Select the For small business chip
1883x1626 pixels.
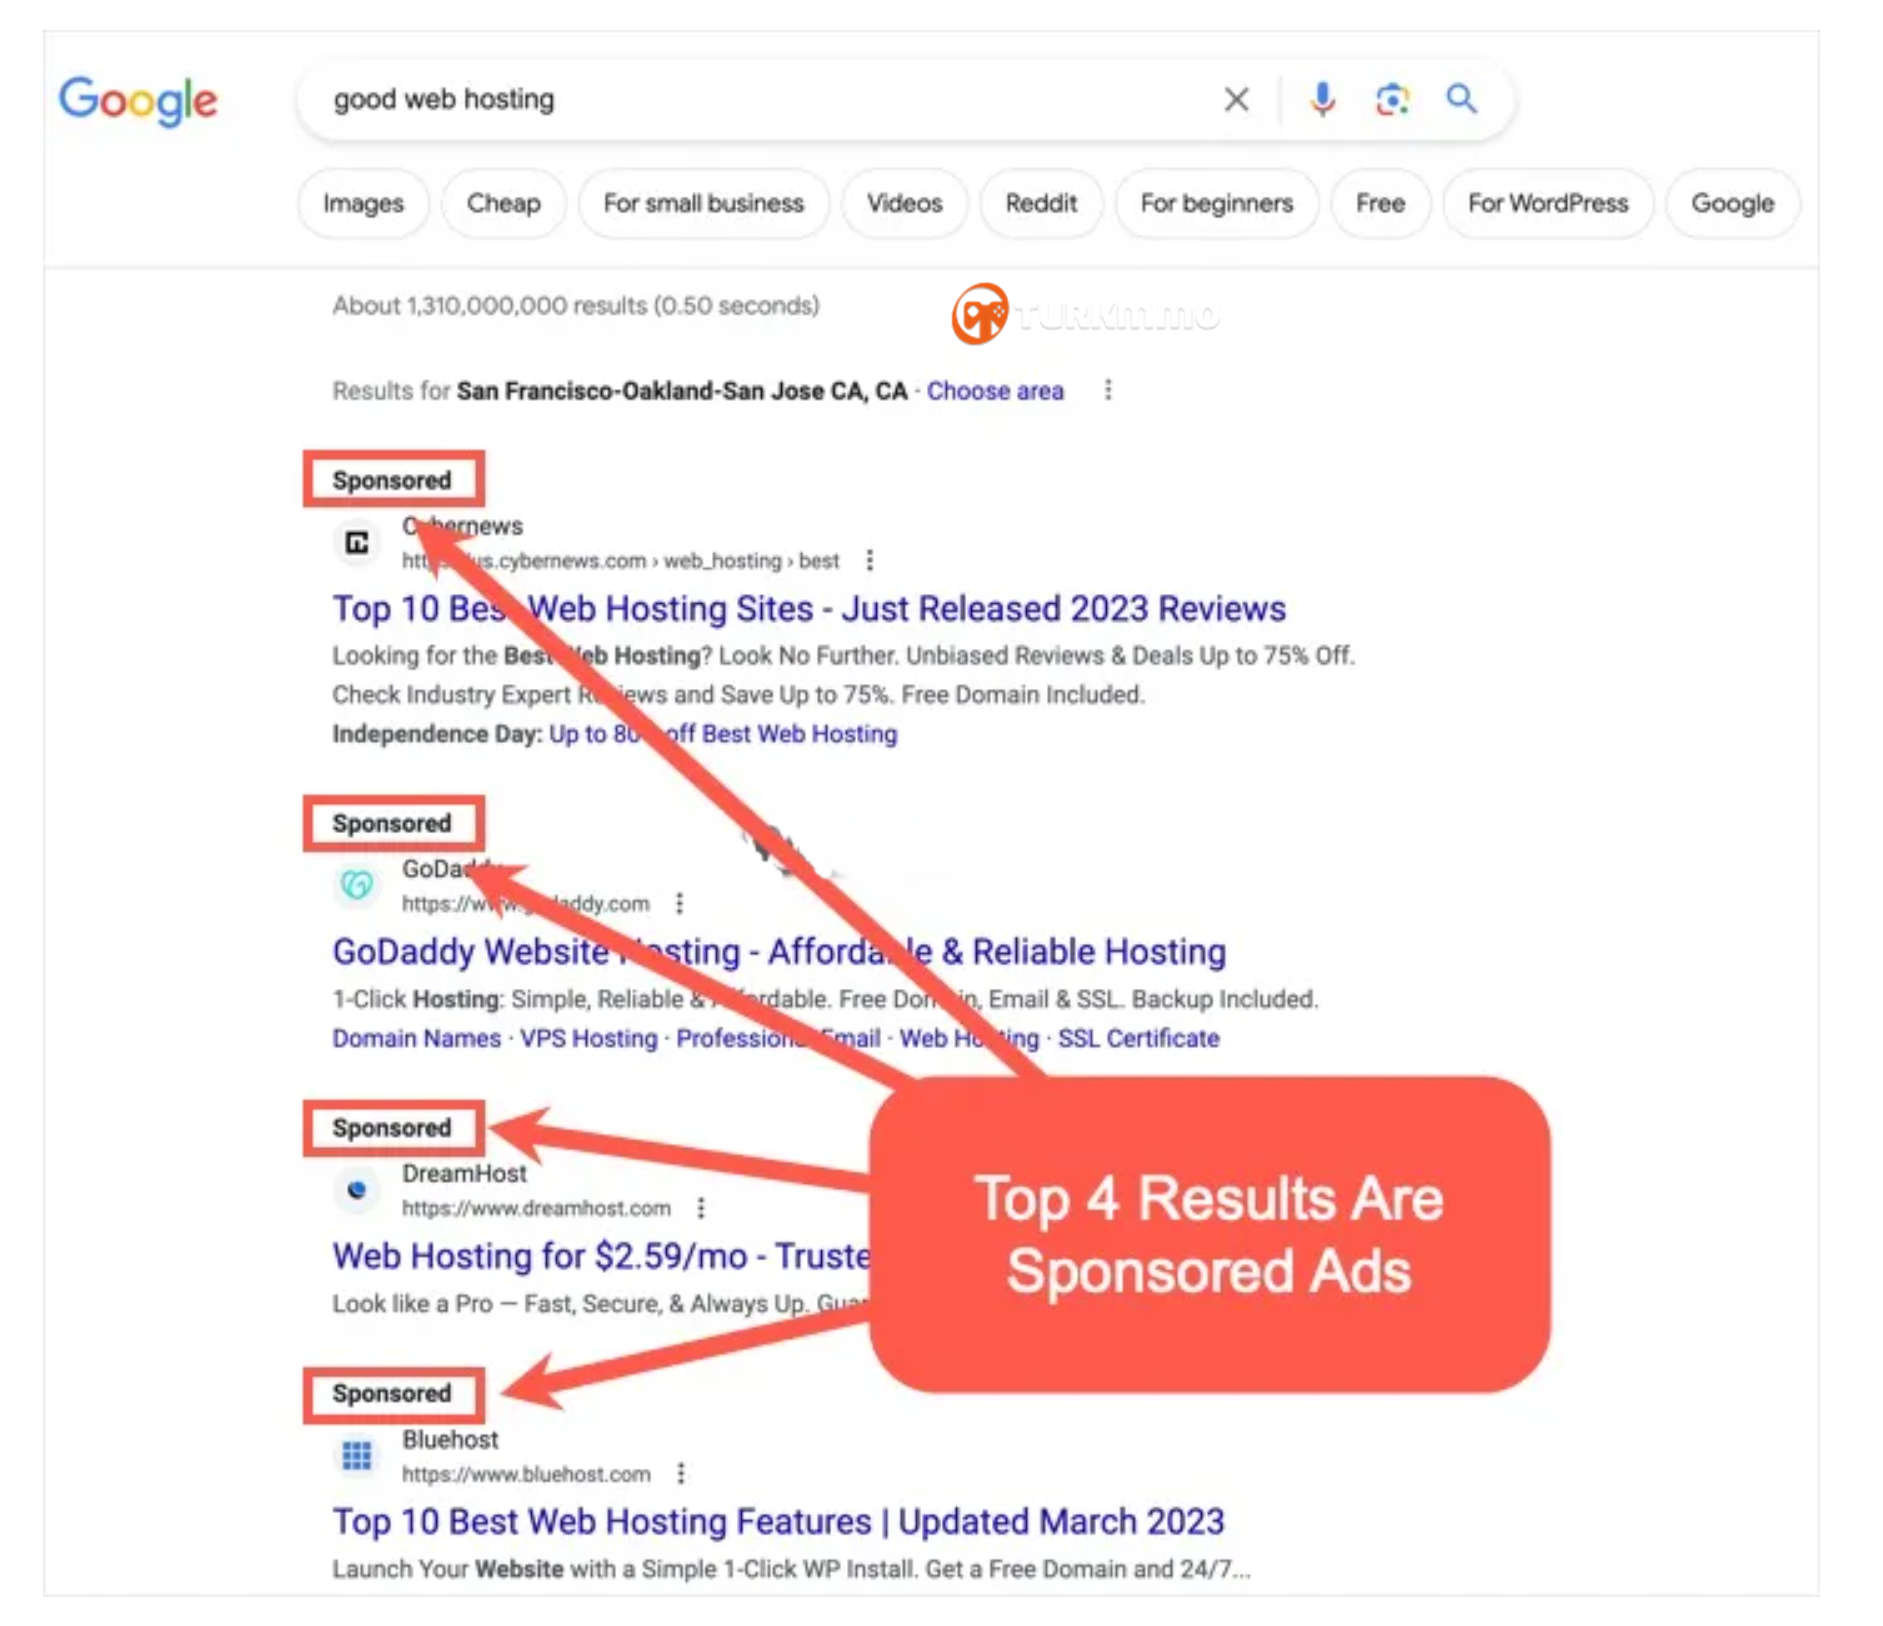pos(703,203)
